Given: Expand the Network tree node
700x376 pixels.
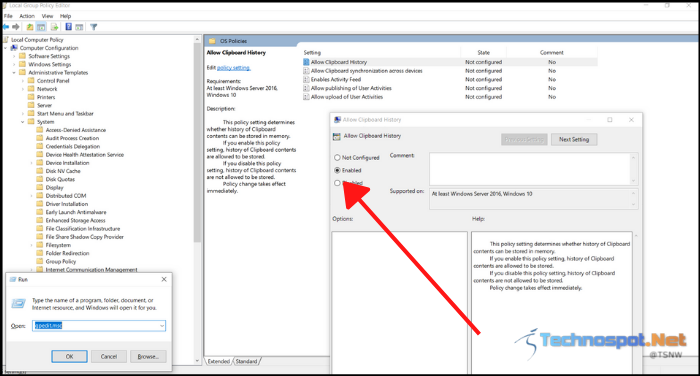Looking at the screenshot, I should 22,89.
